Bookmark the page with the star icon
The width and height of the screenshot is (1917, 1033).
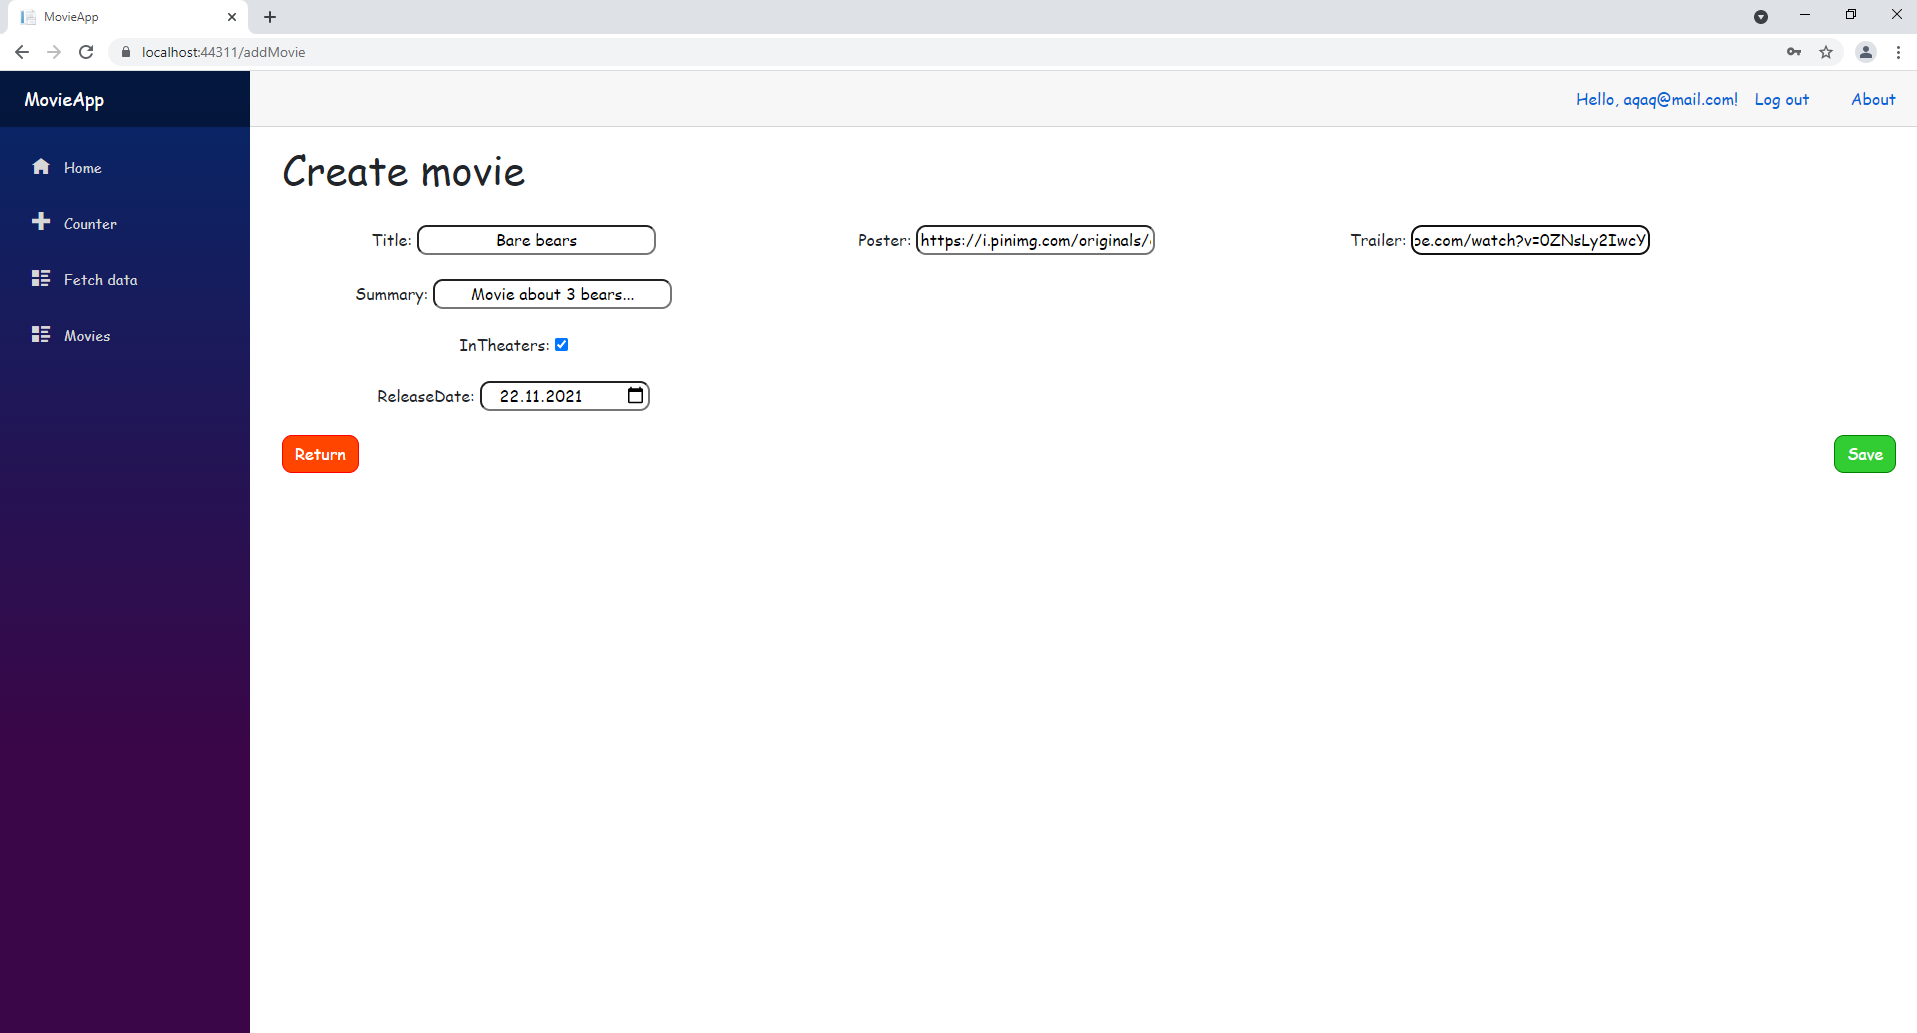1827,51
